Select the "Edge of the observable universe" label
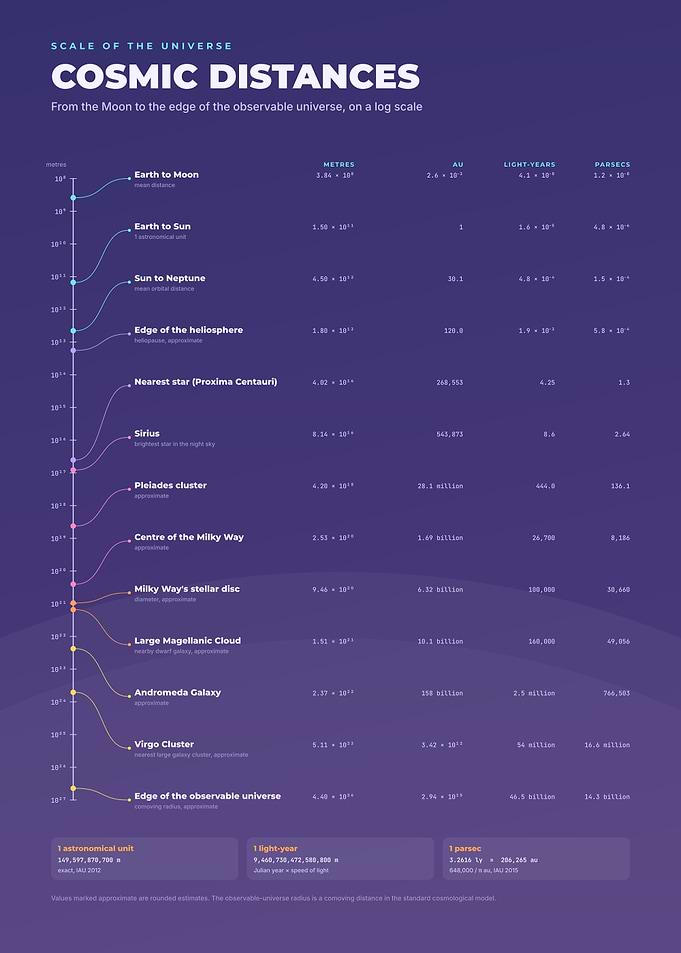The height and width of the screenshot is (953, 681). pos(207,796)
